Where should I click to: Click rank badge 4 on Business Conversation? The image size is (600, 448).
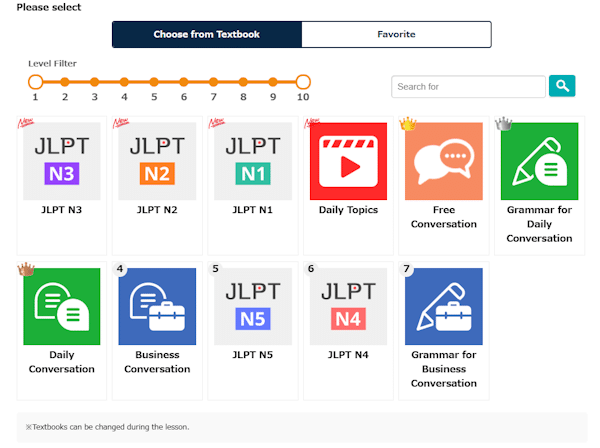click(120, 269)
